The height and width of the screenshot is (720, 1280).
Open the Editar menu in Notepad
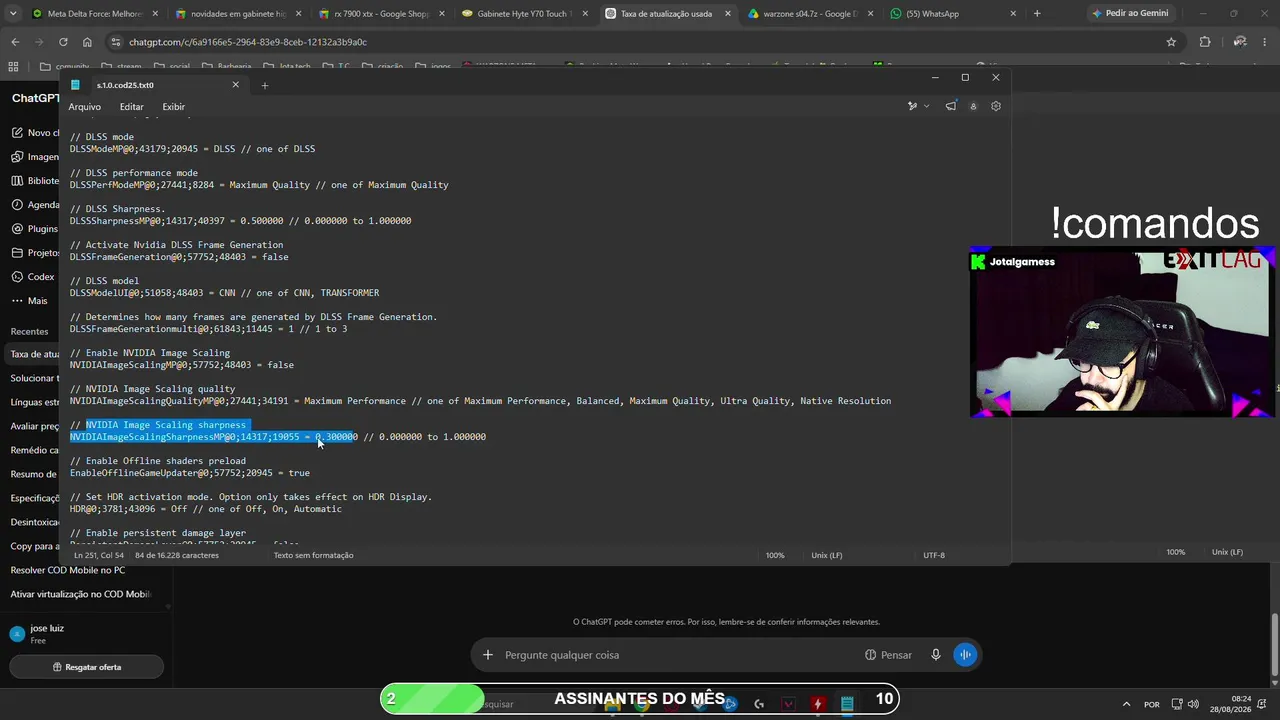click(x=131, y=107)
